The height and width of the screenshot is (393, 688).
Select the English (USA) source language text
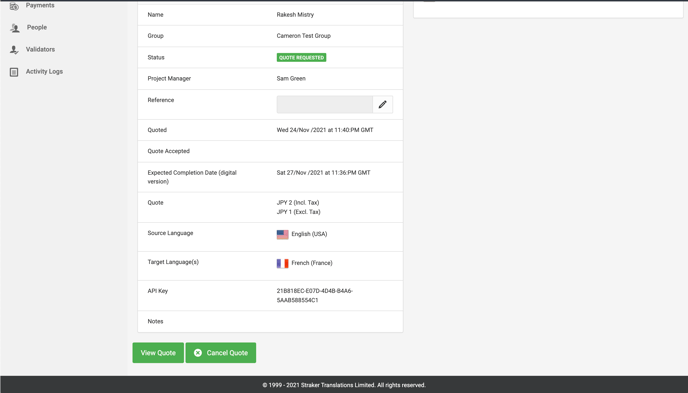click(x=309, y=234)
